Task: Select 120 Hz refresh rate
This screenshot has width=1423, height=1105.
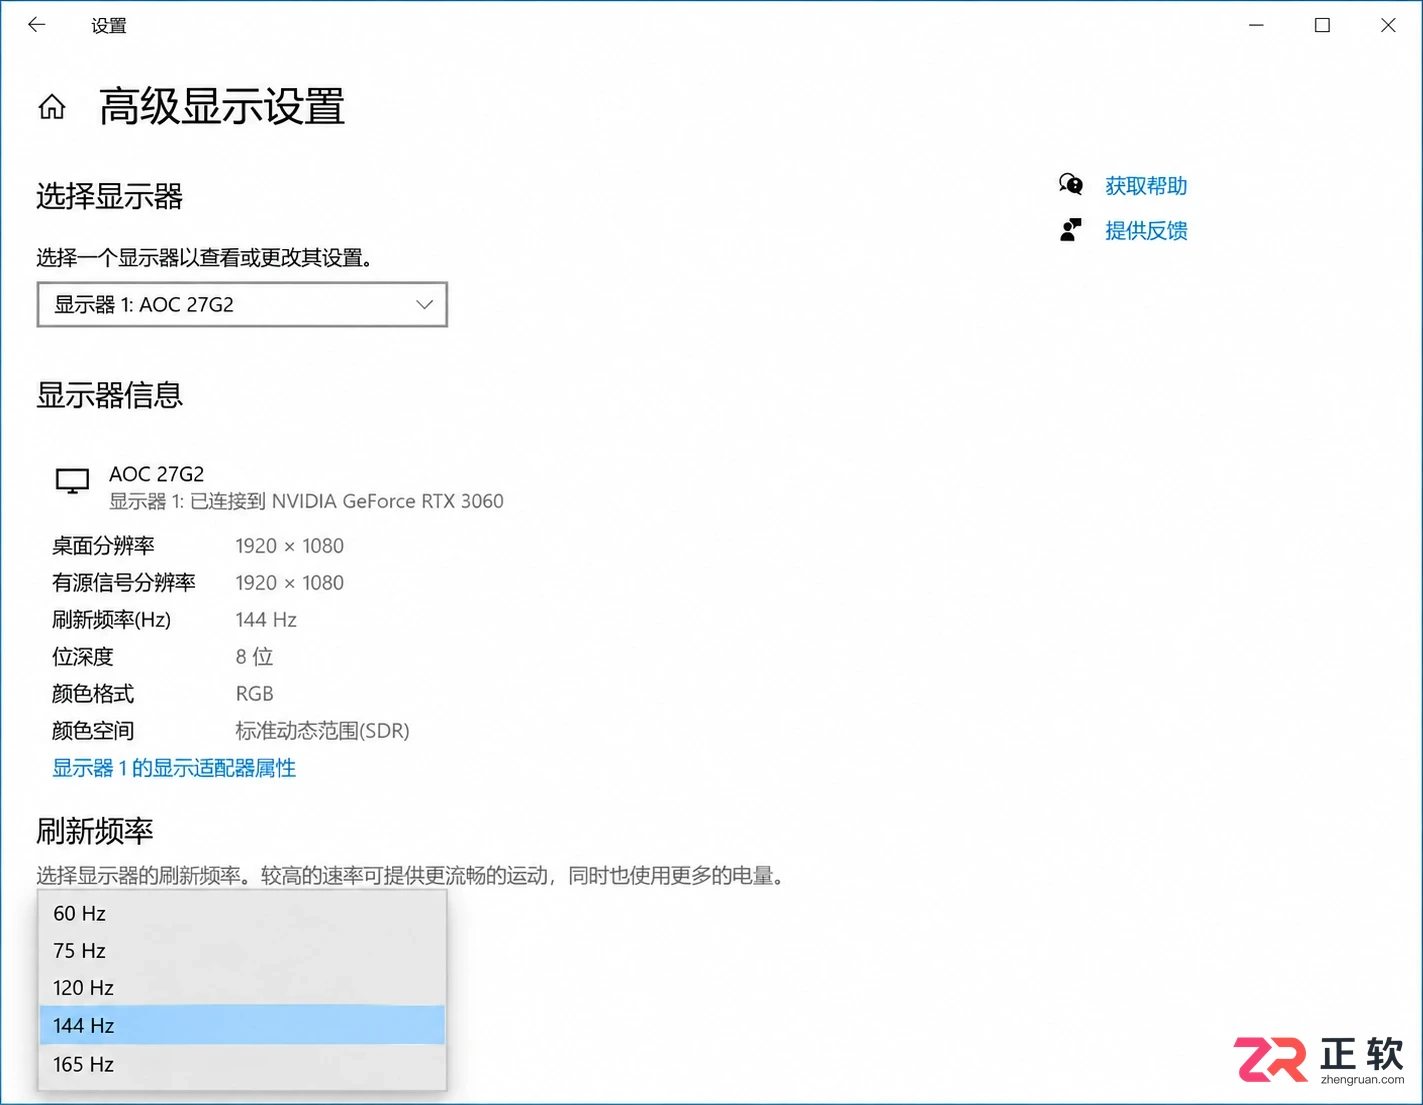Action: coord(242,988)
